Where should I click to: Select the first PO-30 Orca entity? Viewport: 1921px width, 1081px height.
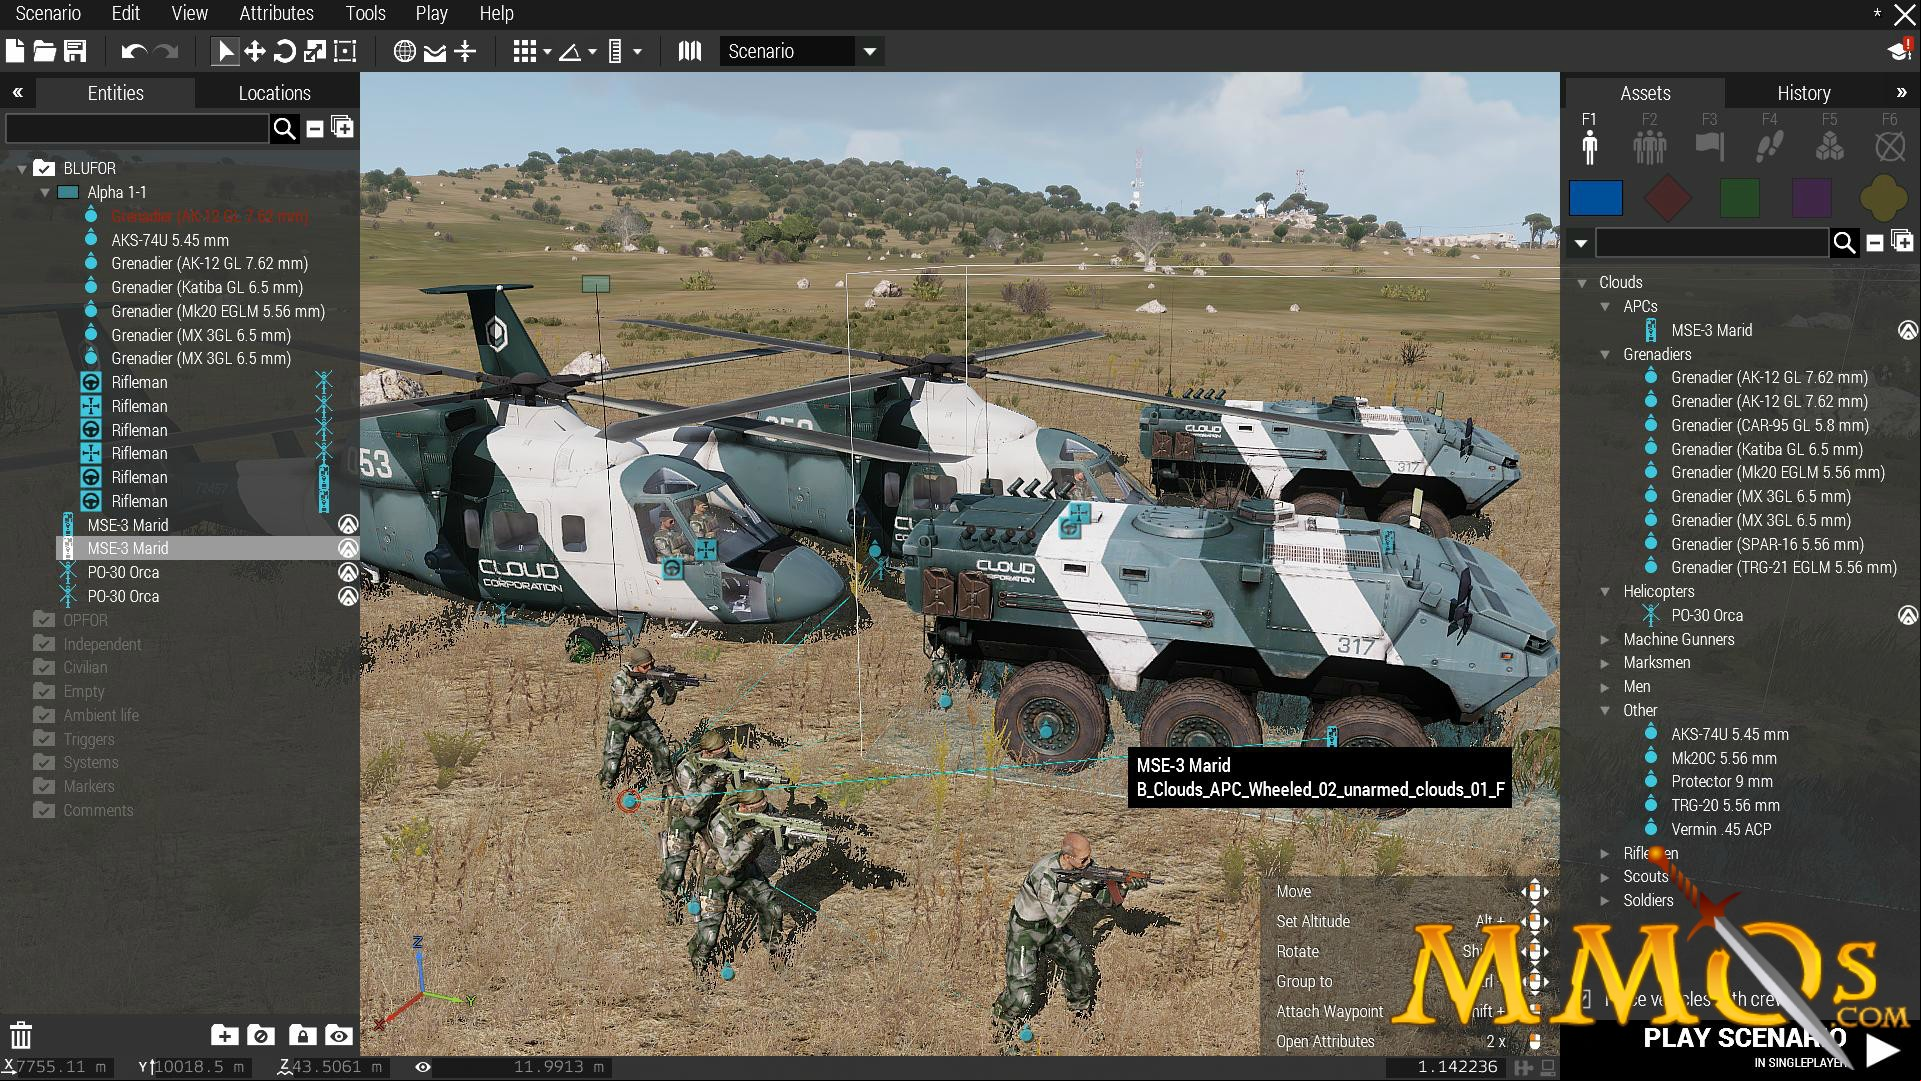123,572
